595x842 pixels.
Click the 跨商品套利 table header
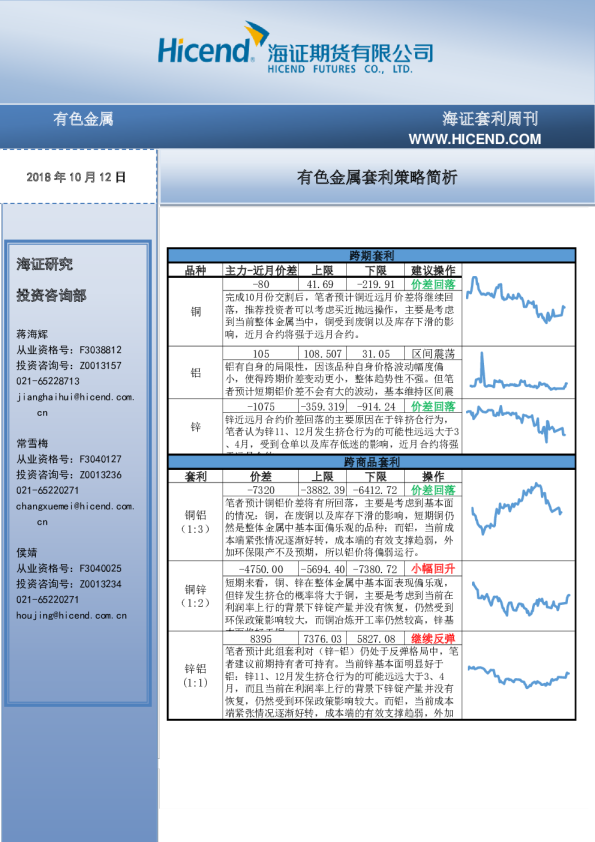pos(372,462)
